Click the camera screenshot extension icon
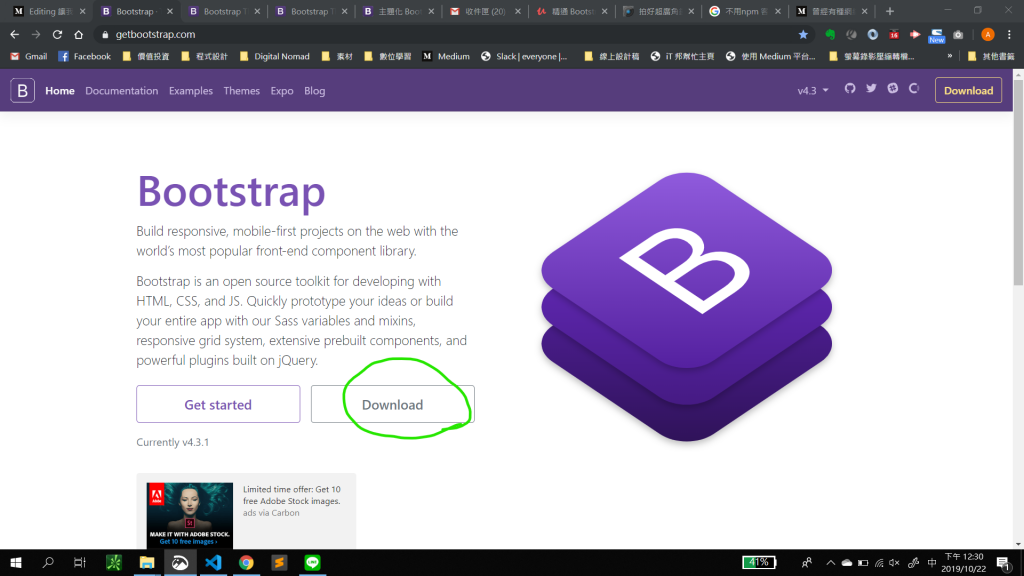Viewport: 1024px width, 576px height. coord(958,35)
